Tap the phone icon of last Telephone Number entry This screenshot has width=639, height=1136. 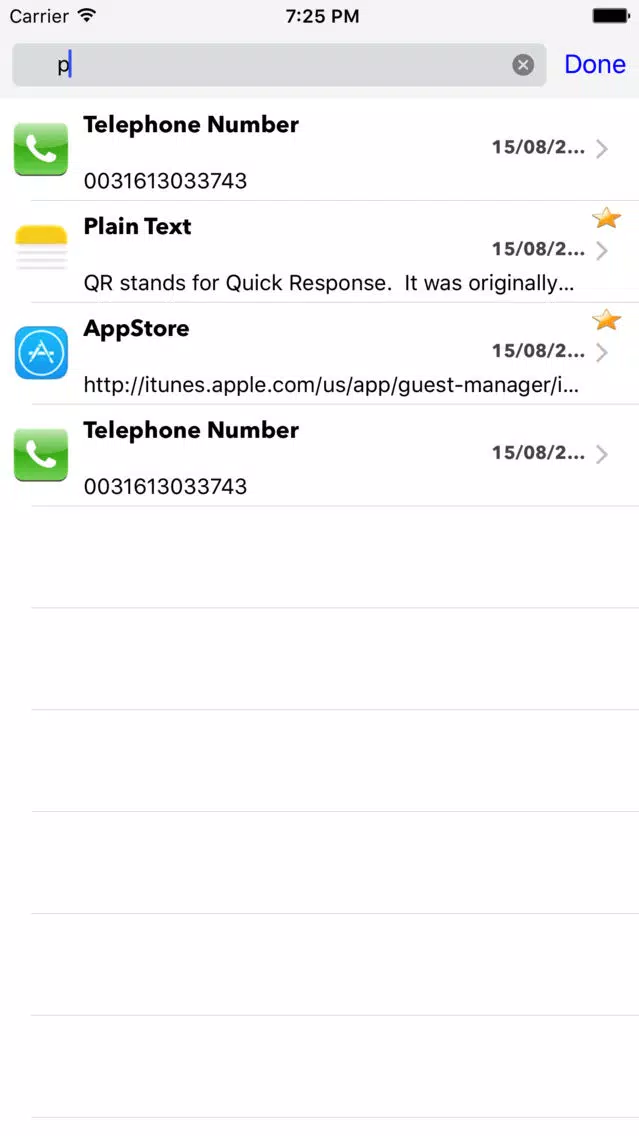coord(41,455)
